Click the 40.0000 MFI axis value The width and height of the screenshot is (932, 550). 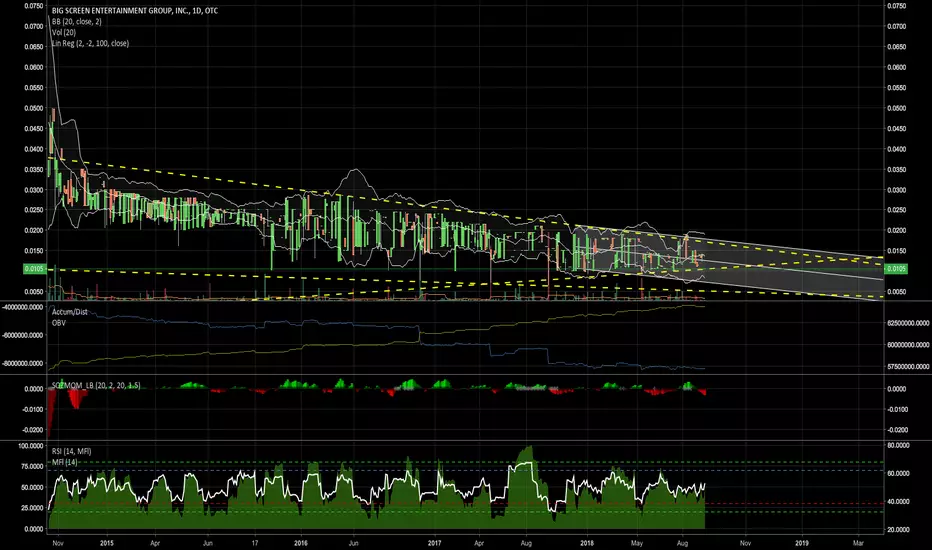(x=898, y=501)
